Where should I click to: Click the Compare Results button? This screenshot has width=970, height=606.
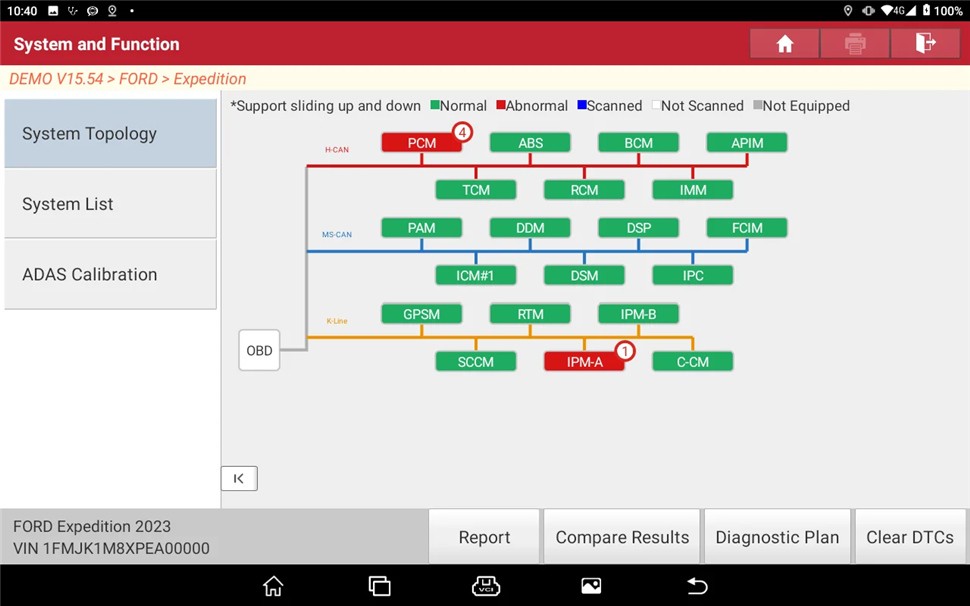(622, 537)
